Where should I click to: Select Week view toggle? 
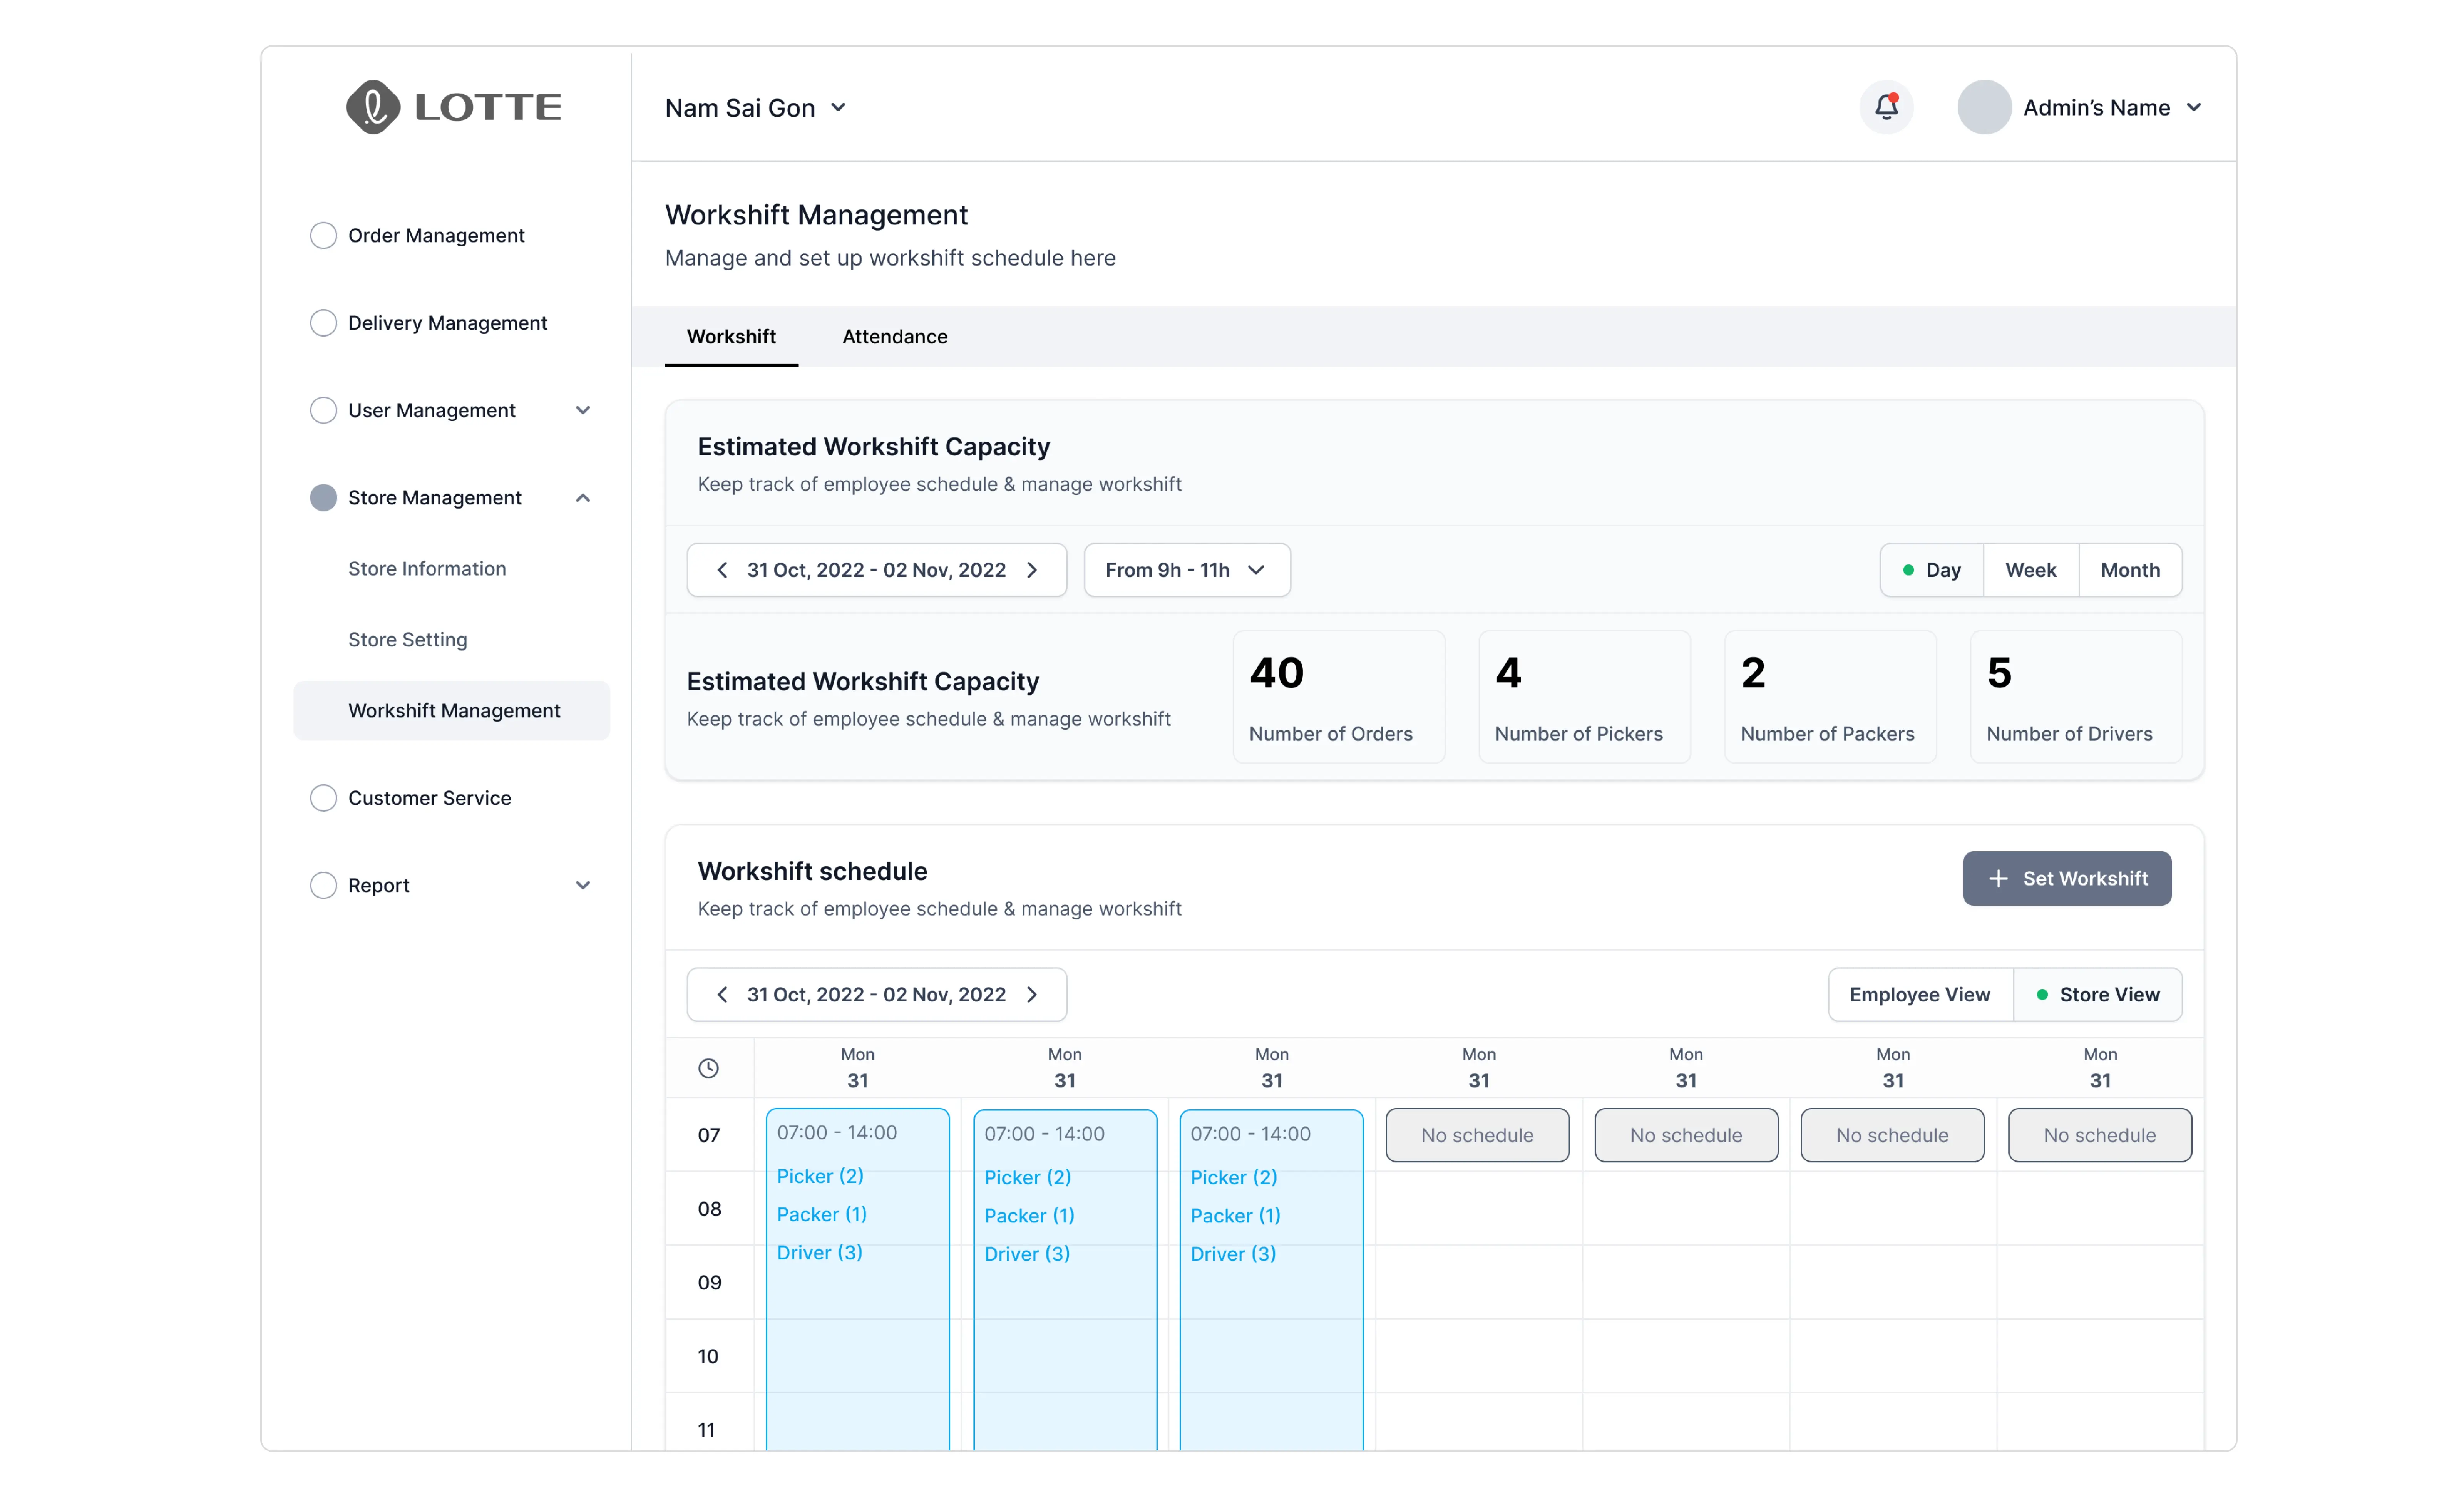pyautogui.click(x=2031, y=570)
